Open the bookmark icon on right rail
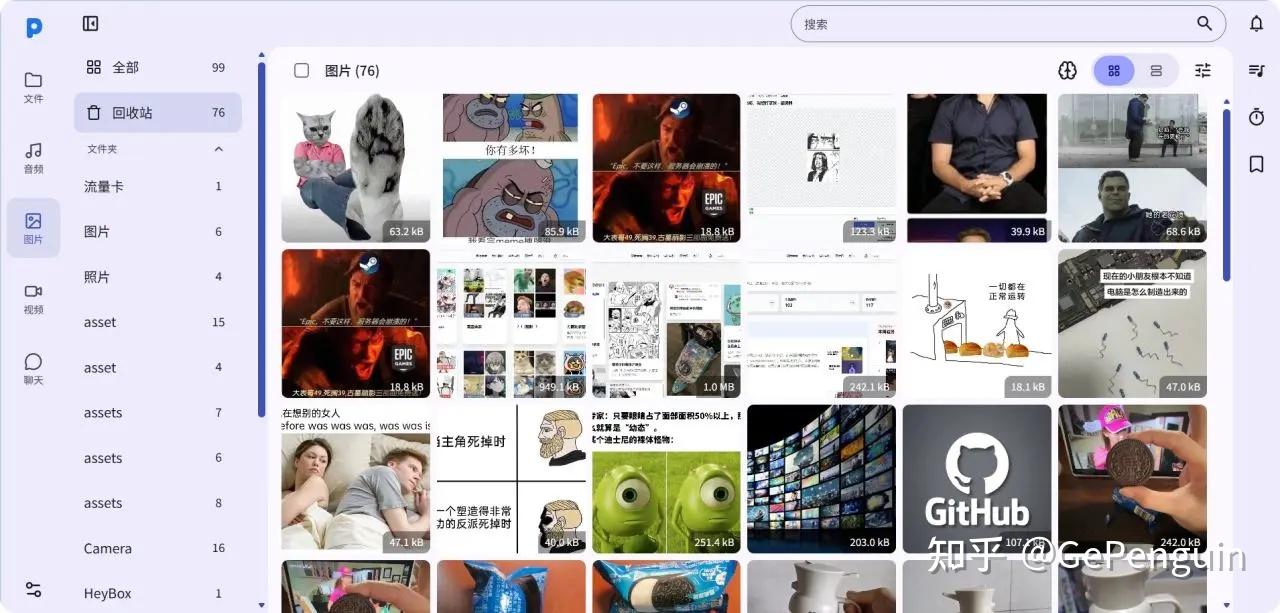The image size is (1280, 613). [1257, 164]
